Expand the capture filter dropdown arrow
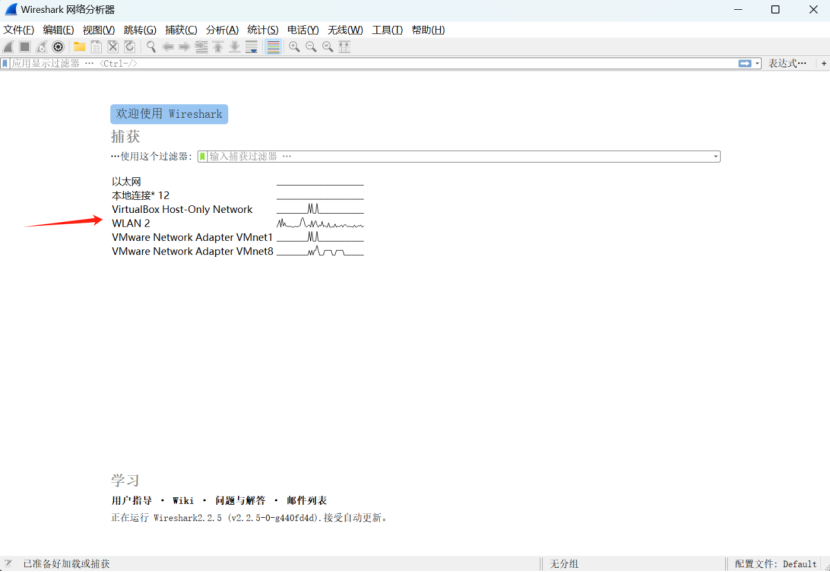Screen dimensions: 830x572 coord(716,157)
